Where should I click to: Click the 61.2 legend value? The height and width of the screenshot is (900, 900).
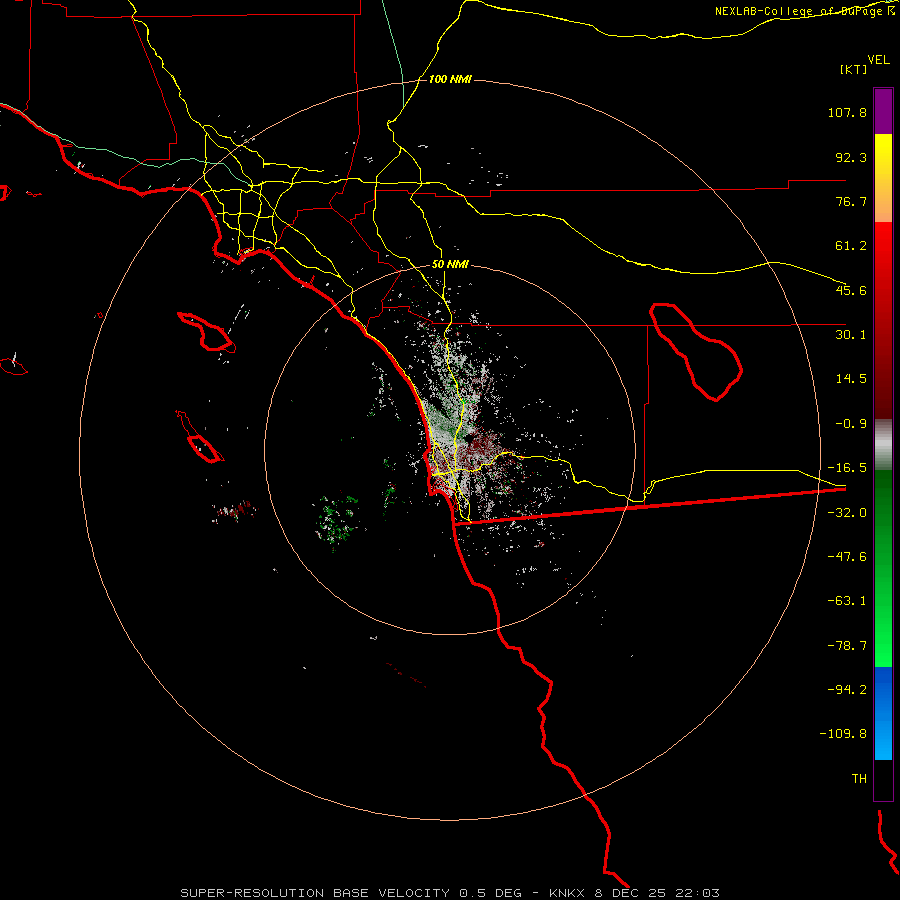point(851,246)
